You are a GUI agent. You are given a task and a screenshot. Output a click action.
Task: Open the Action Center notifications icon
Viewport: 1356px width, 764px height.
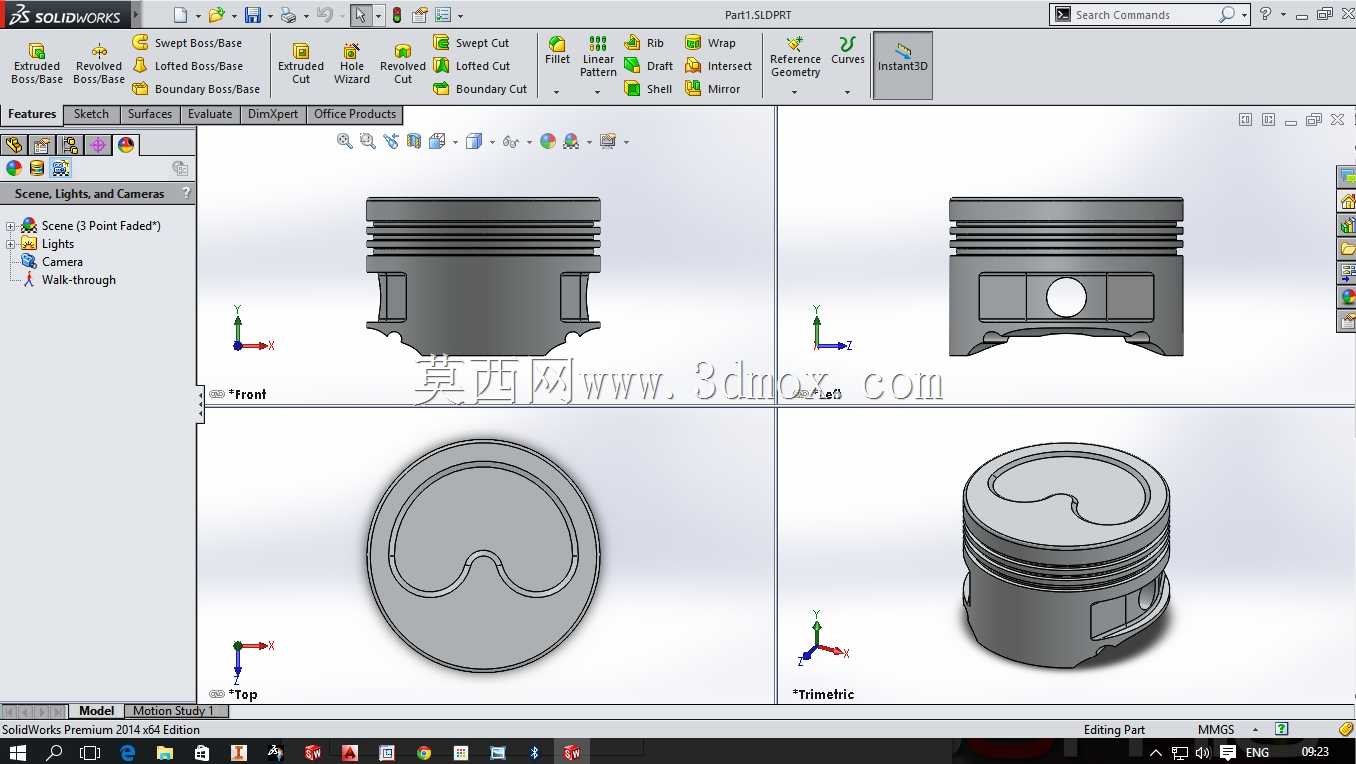tap(1228, 752)
